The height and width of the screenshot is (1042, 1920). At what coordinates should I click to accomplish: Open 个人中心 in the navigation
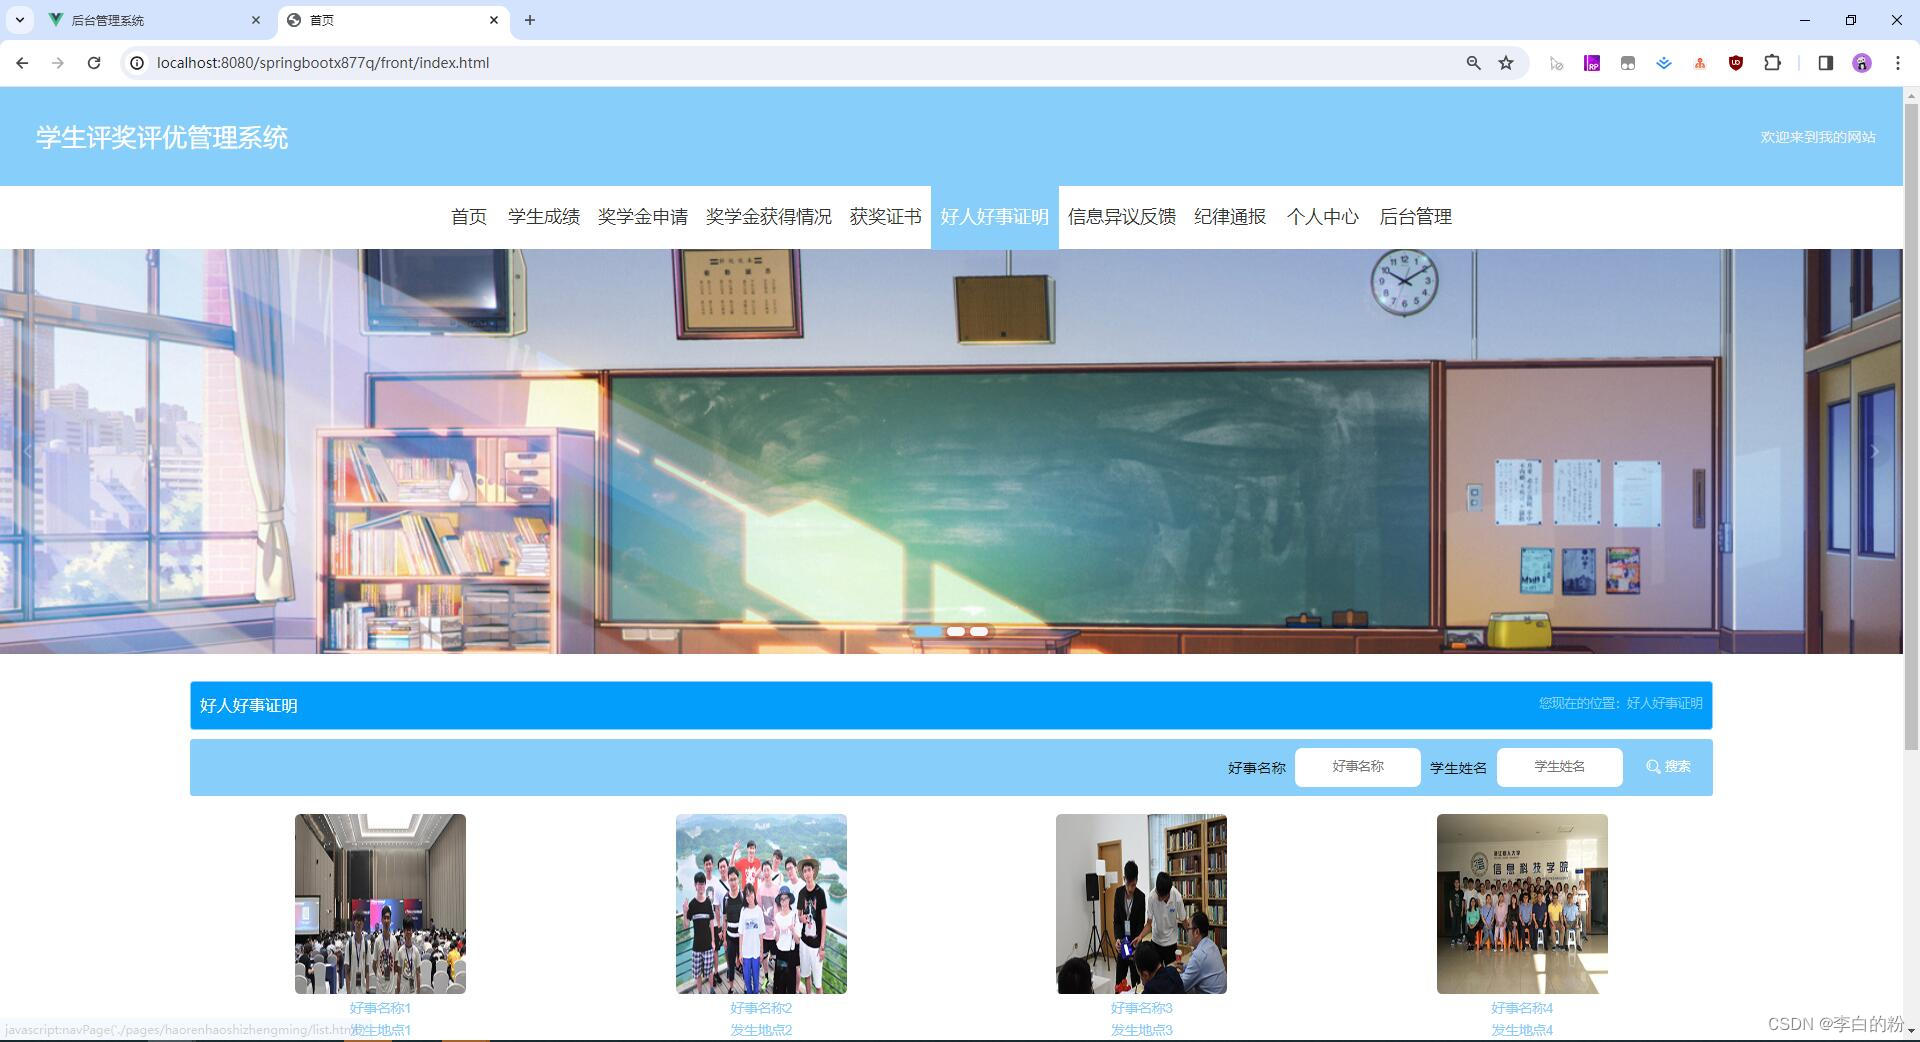tap(1323, 217)
